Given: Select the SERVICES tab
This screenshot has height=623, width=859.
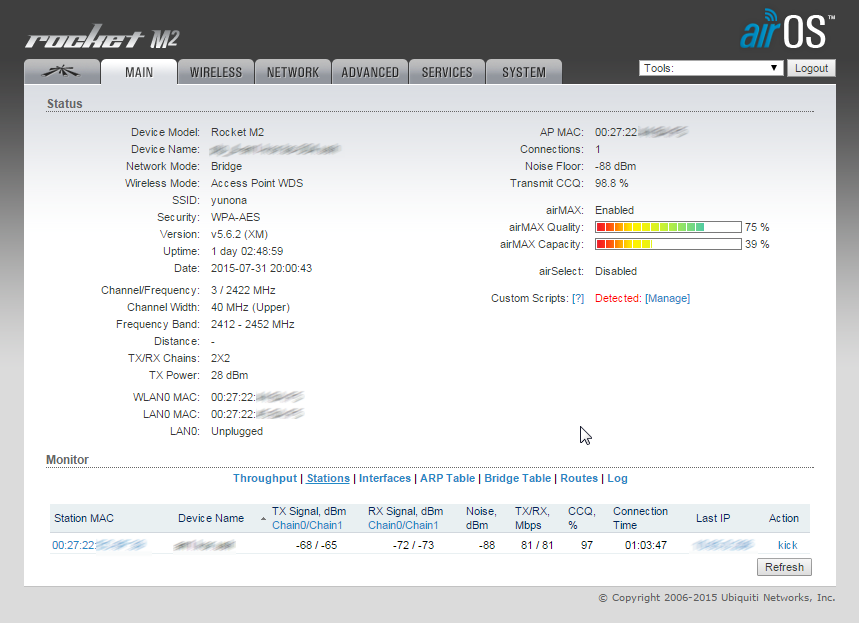Looking at the screenshot, I should click(447, 72).
